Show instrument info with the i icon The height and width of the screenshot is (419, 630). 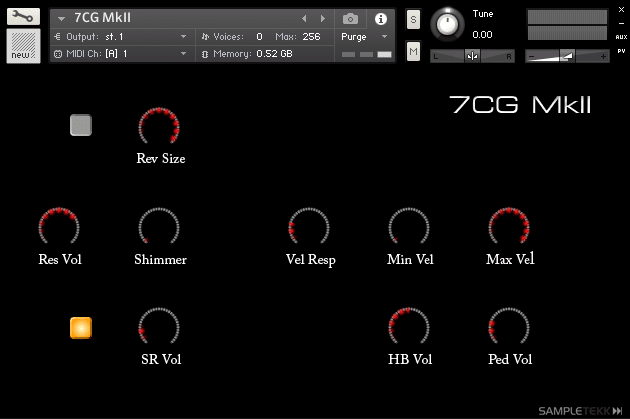pos(380,18)
